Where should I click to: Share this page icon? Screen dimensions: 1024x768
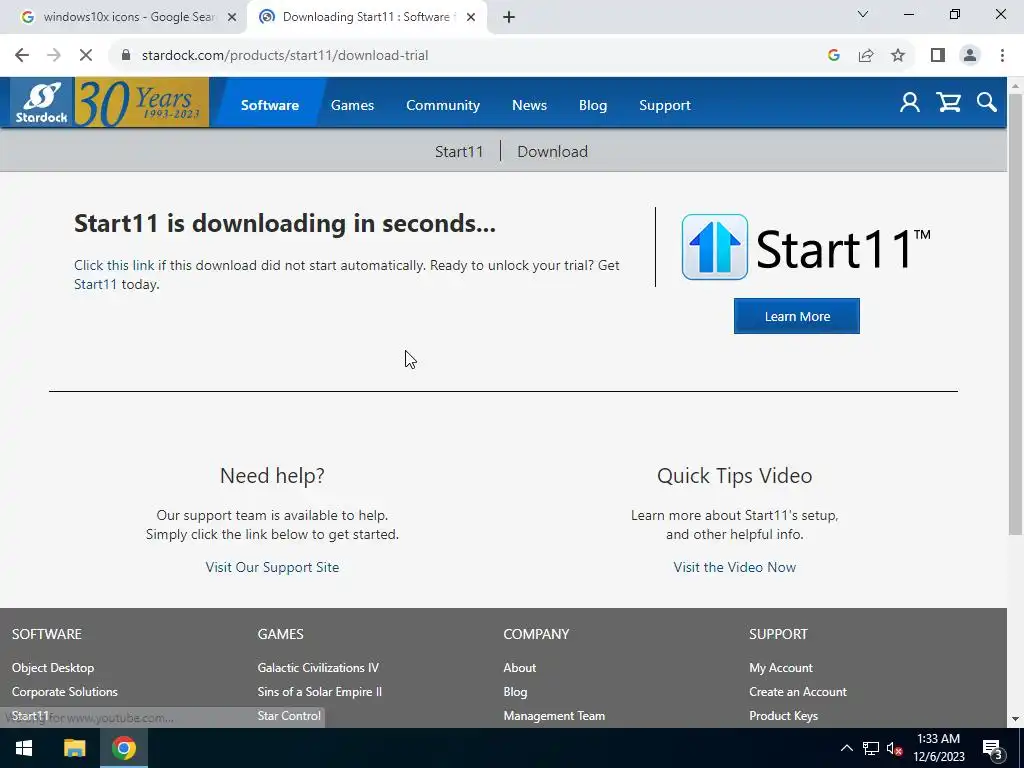click(866, 56)
